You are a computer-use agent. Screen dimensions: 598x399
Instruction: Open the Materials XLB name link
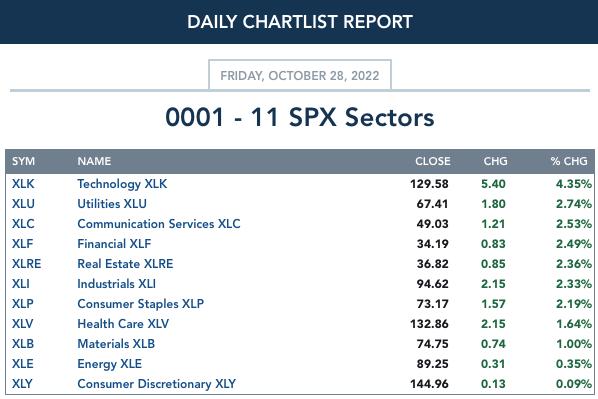click(116, 344)
